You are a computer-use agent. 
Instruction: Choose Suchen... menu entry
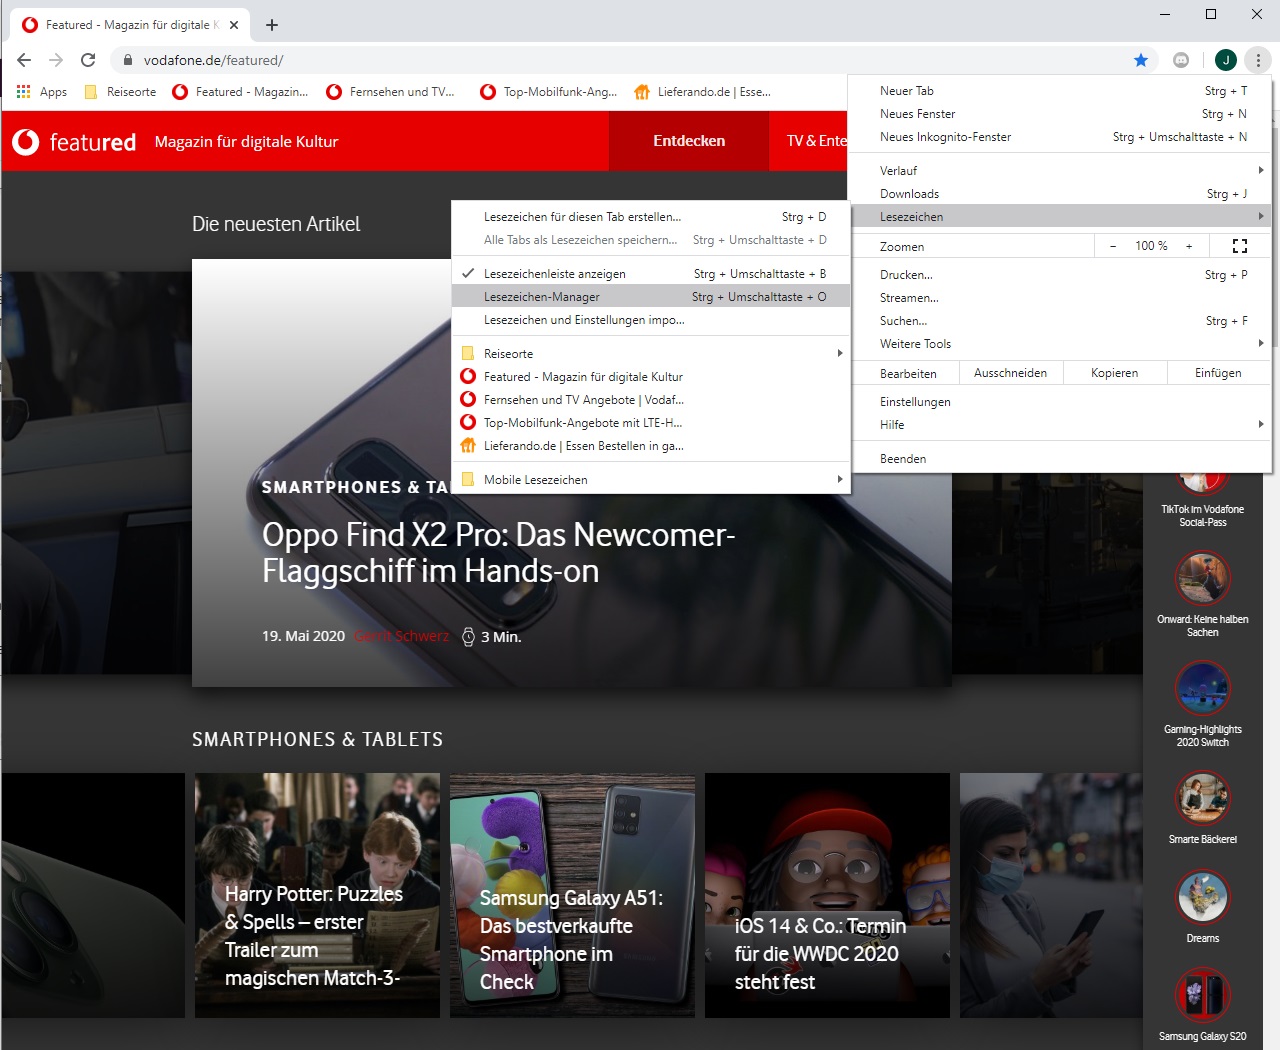click(1060, 321)
